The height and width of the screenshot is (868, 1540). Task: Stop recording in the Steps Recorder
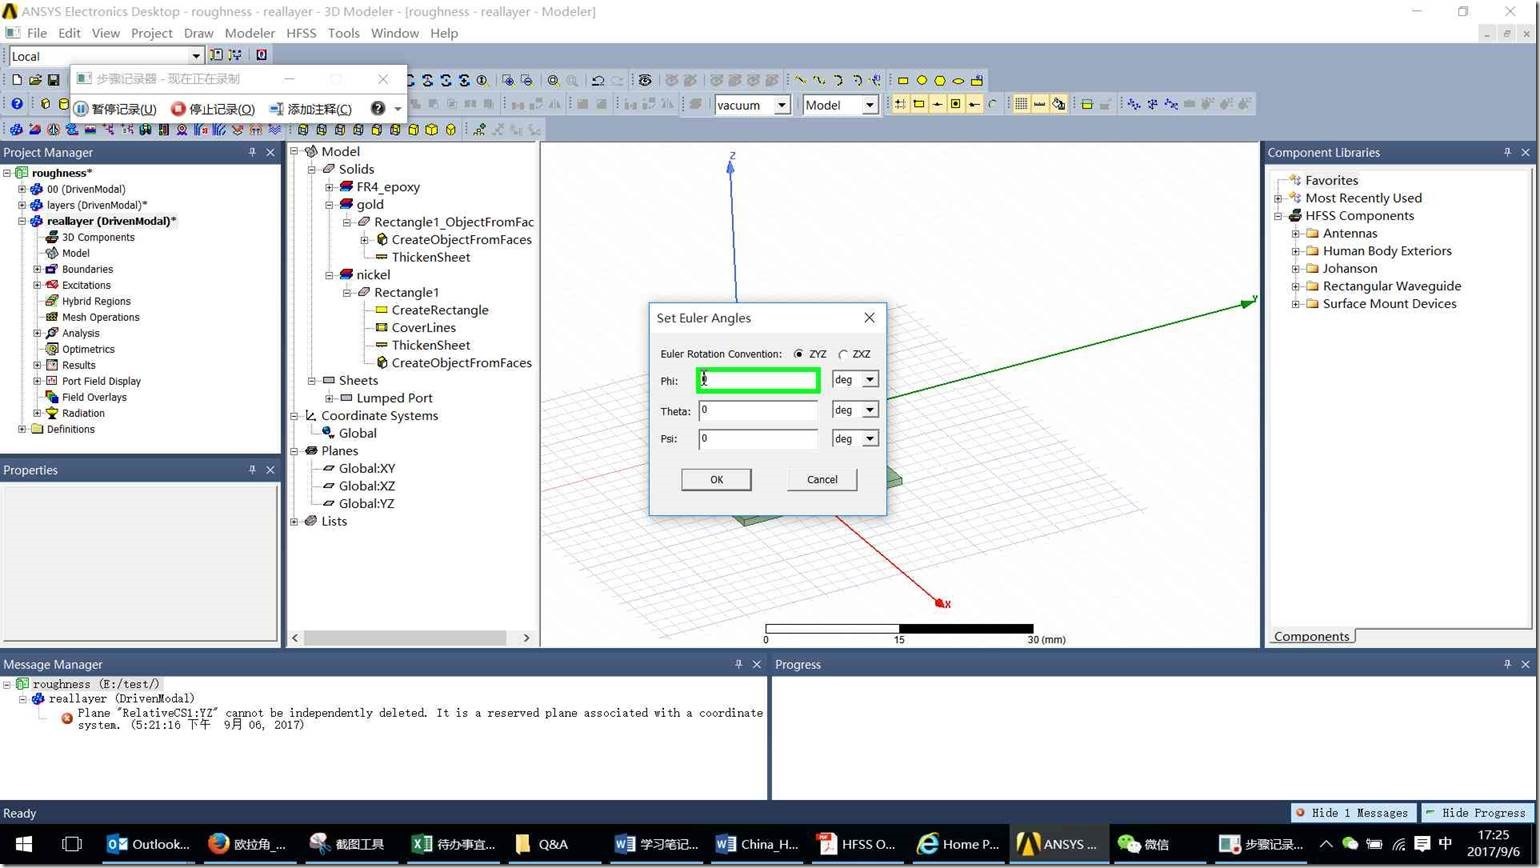[x=213, y=109]
